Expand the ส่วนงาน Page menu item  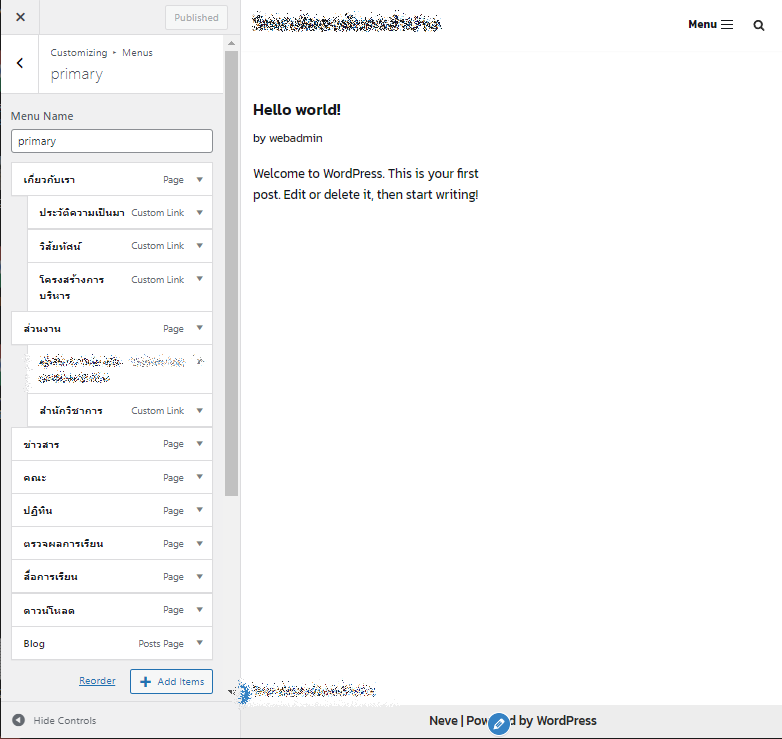pyautogui.click(x=199, y=328)
